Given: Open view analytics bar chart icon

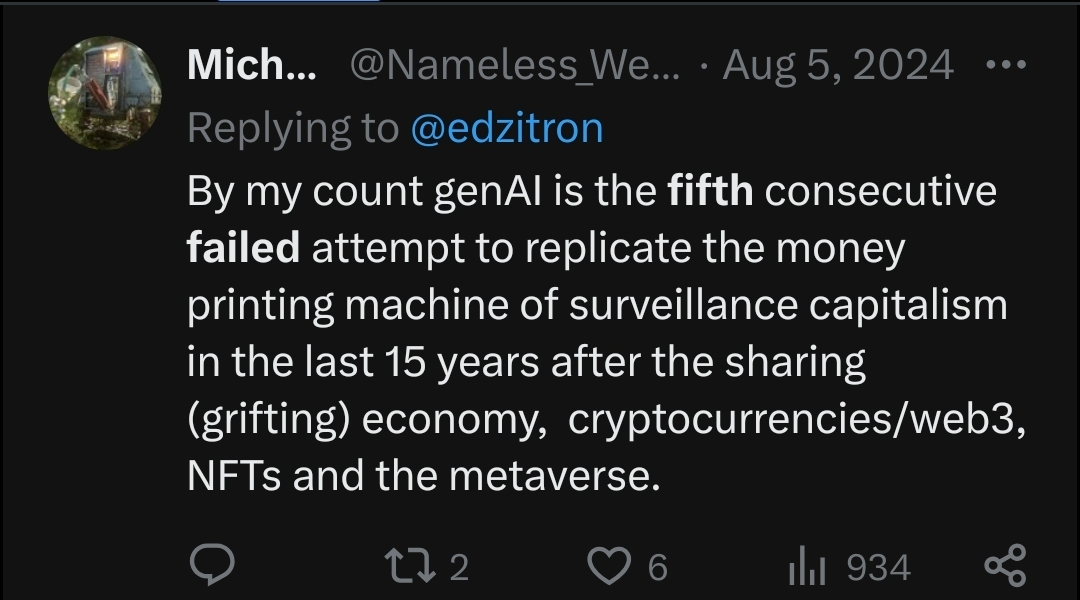Looking at the screenshot, I should pyautogui.click(x=805, y=567).
